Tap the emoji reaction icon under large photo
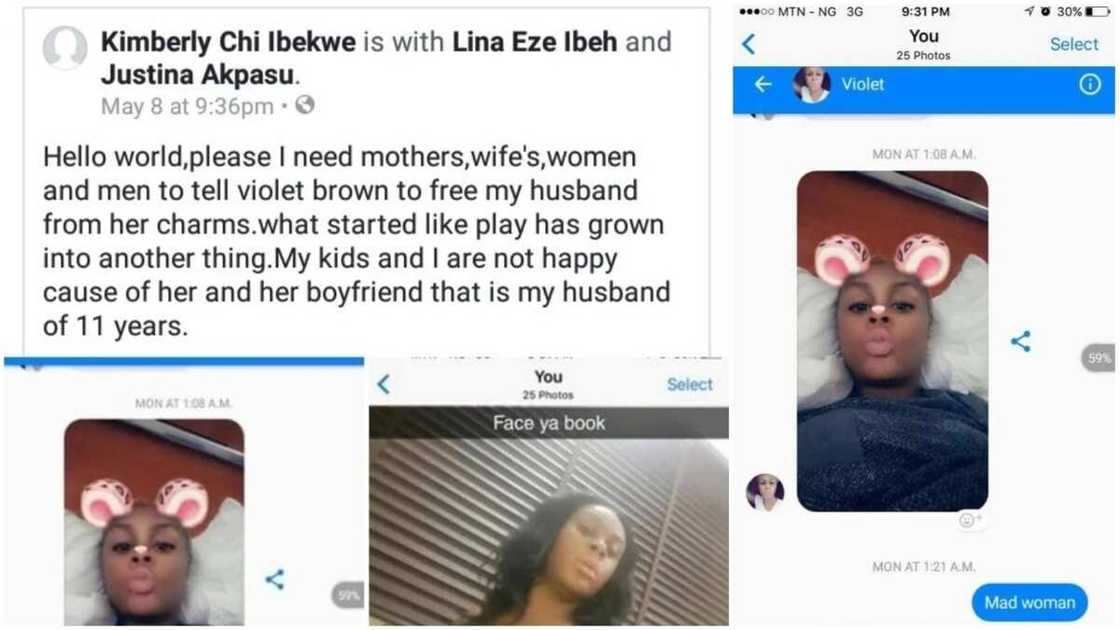 click(x=969, y=520)
